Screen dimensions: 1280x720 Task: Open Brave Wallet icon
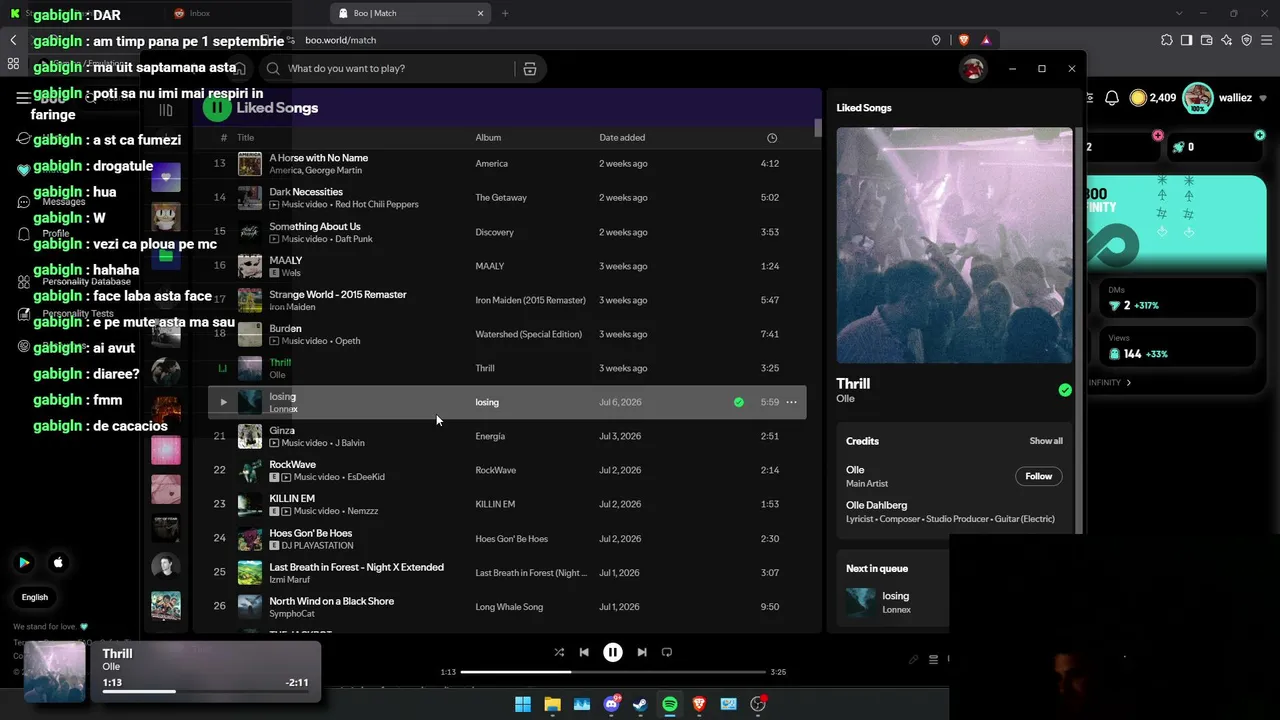coord(1206,40)
